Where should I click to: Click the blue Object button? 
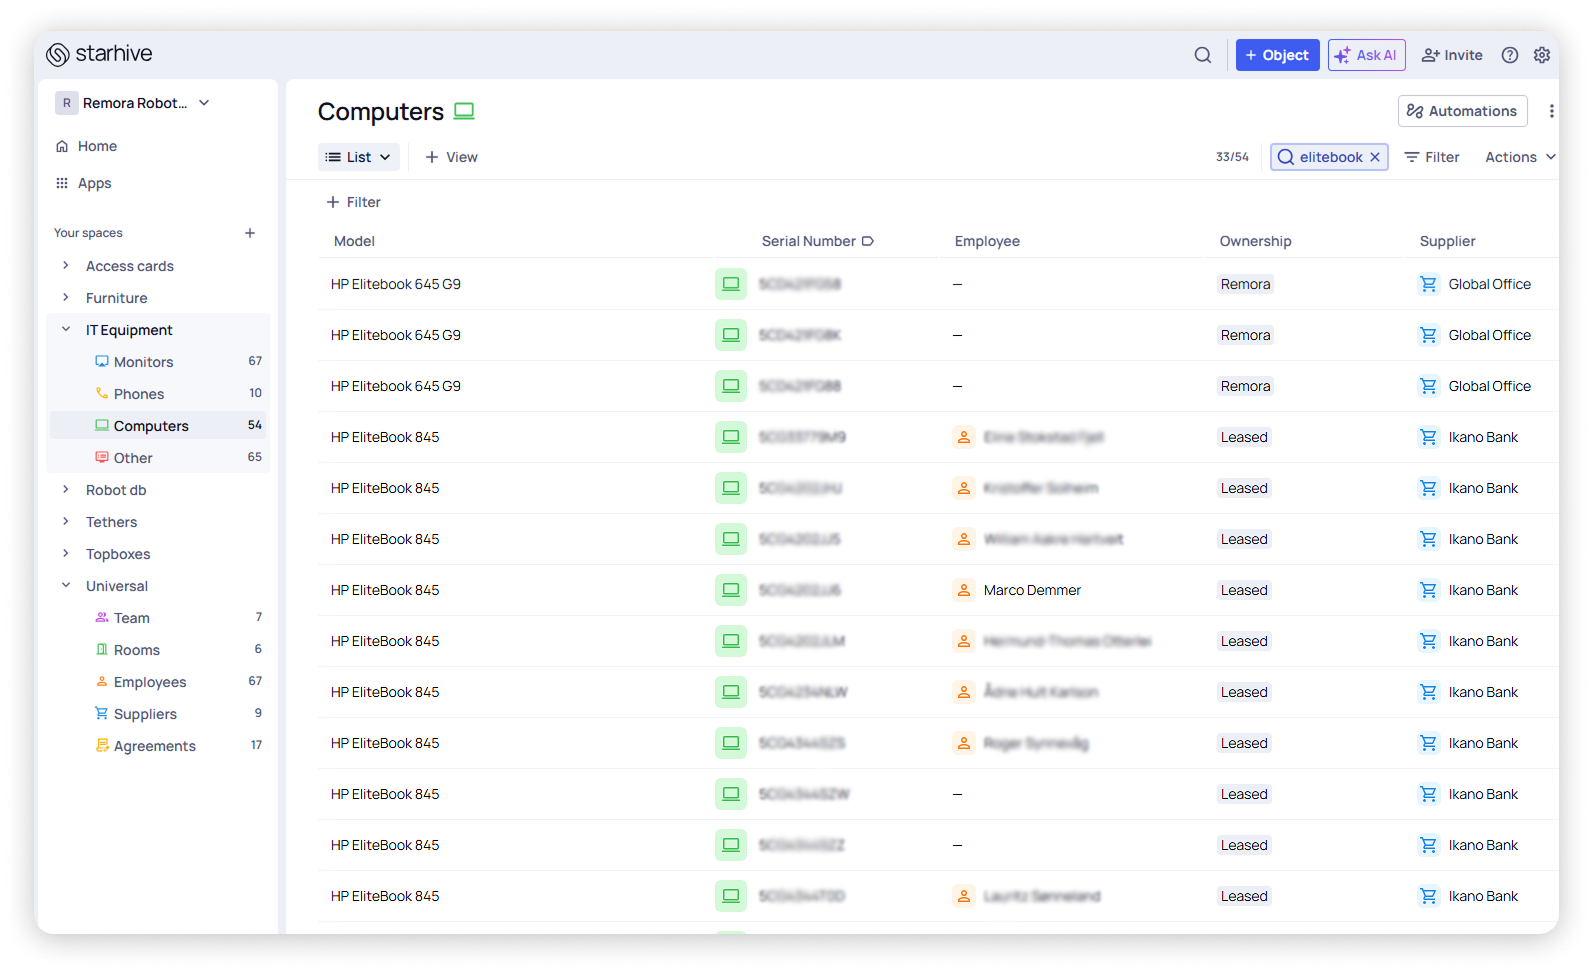click(x=1276, y=55)
